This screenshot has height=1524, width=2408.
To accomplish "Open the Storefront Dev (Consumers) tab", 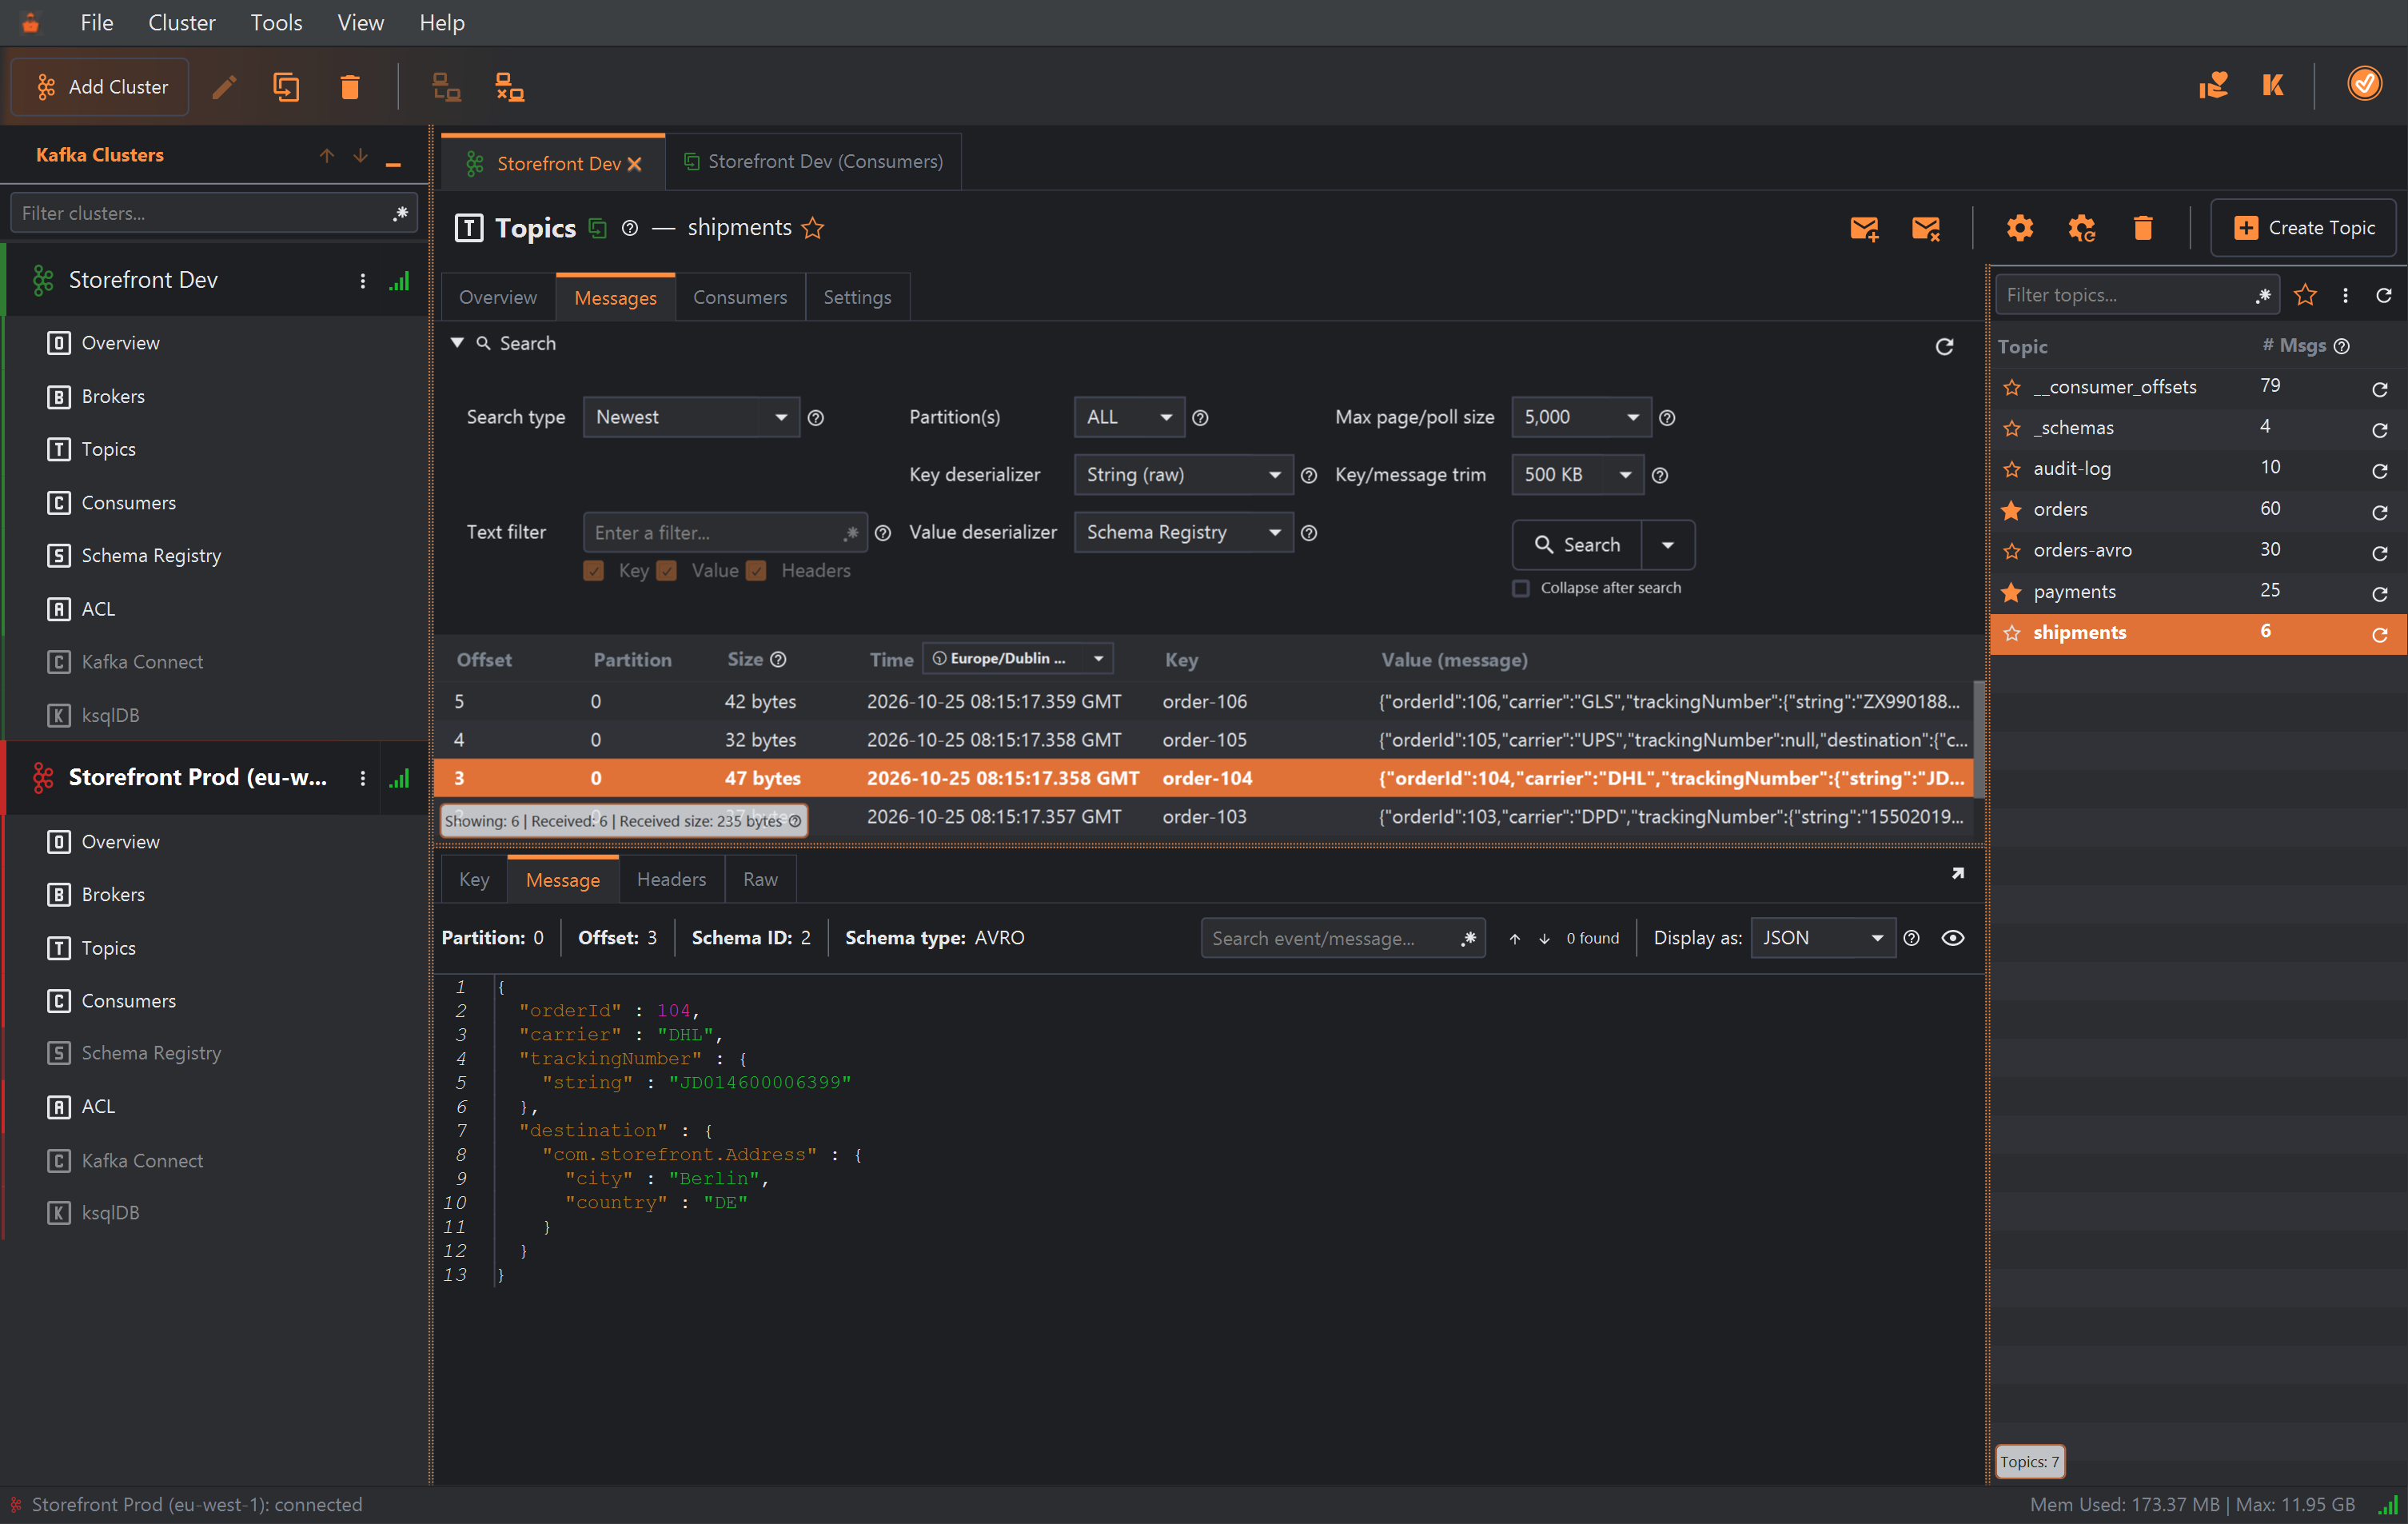I will (813, 162).
